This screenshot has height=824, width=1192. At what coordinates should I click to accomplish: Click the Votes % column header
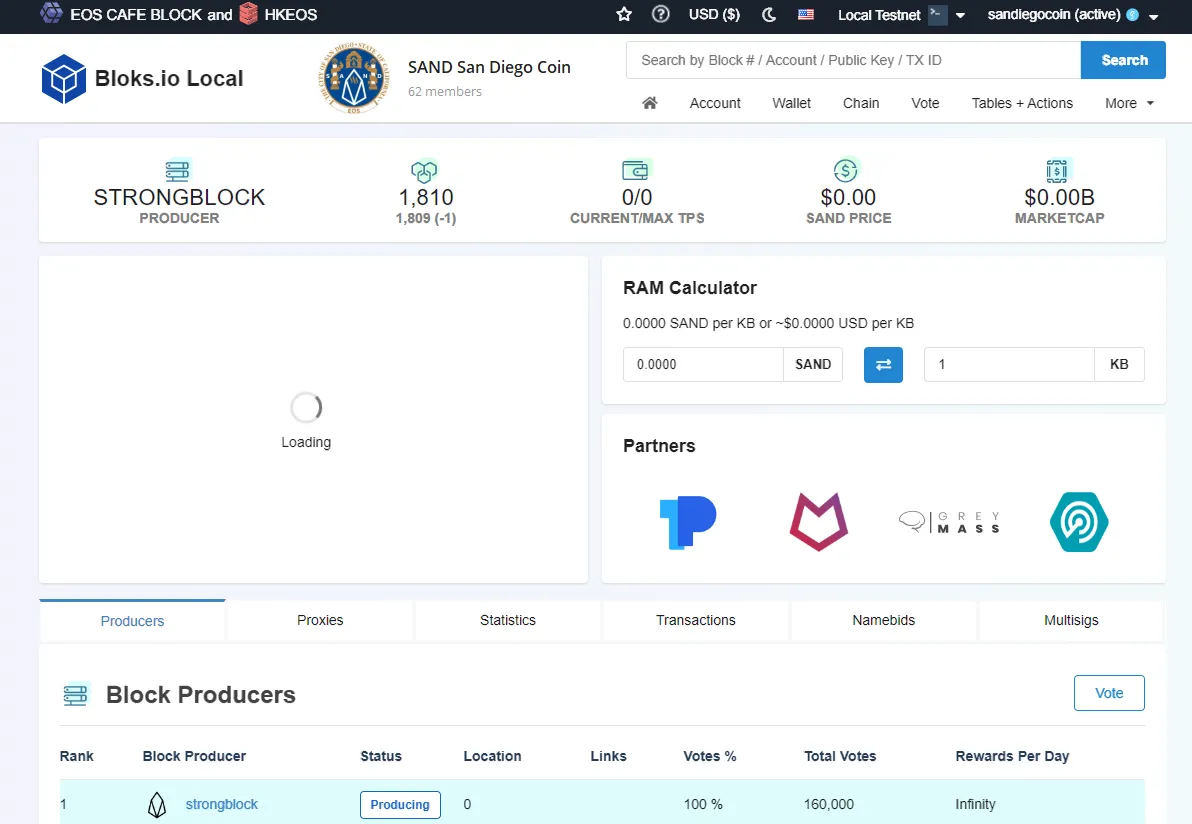709,756
